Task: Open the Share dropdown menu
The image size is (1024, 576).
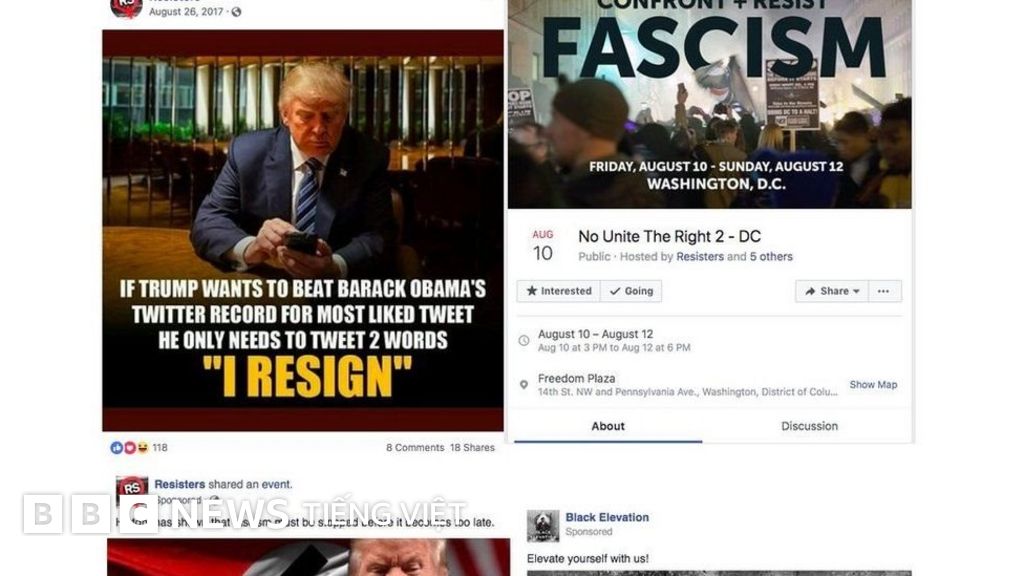Action: 832,291
